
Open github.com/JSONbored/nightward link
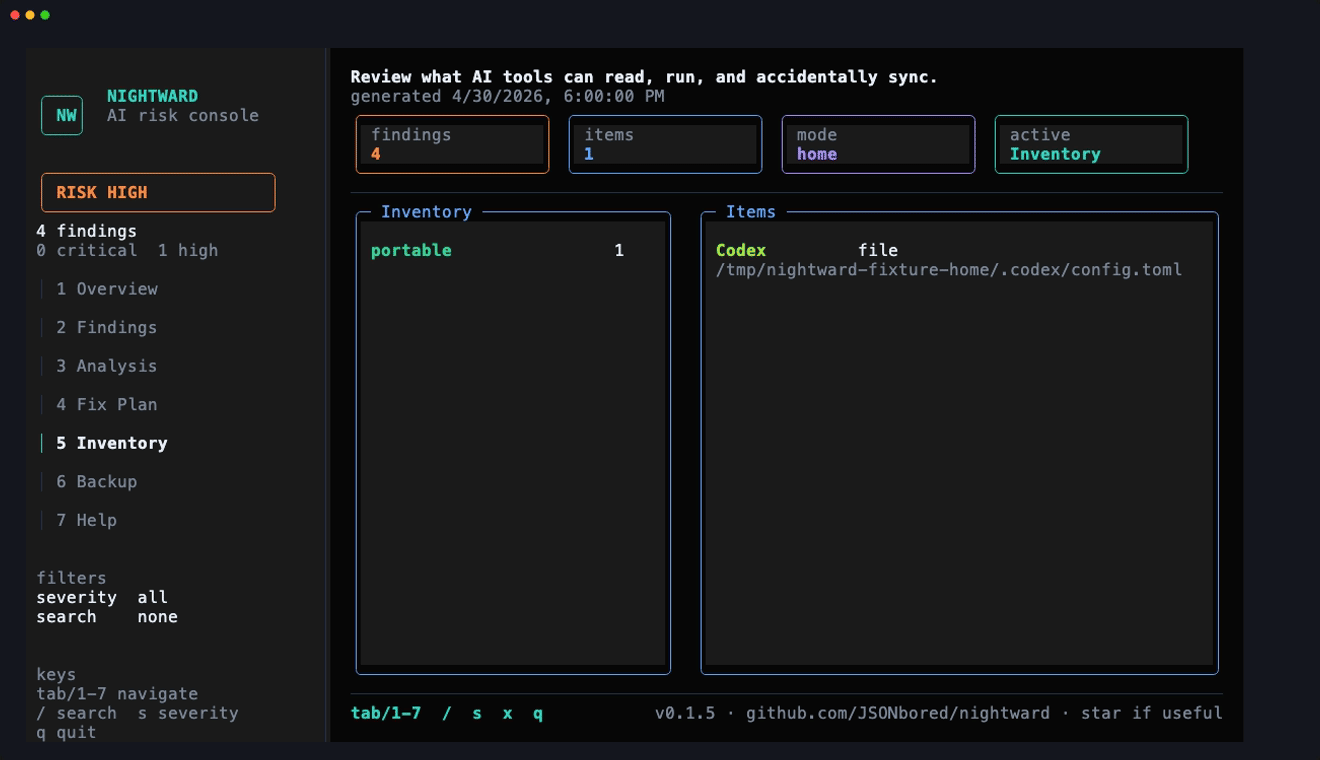[898, 713]
